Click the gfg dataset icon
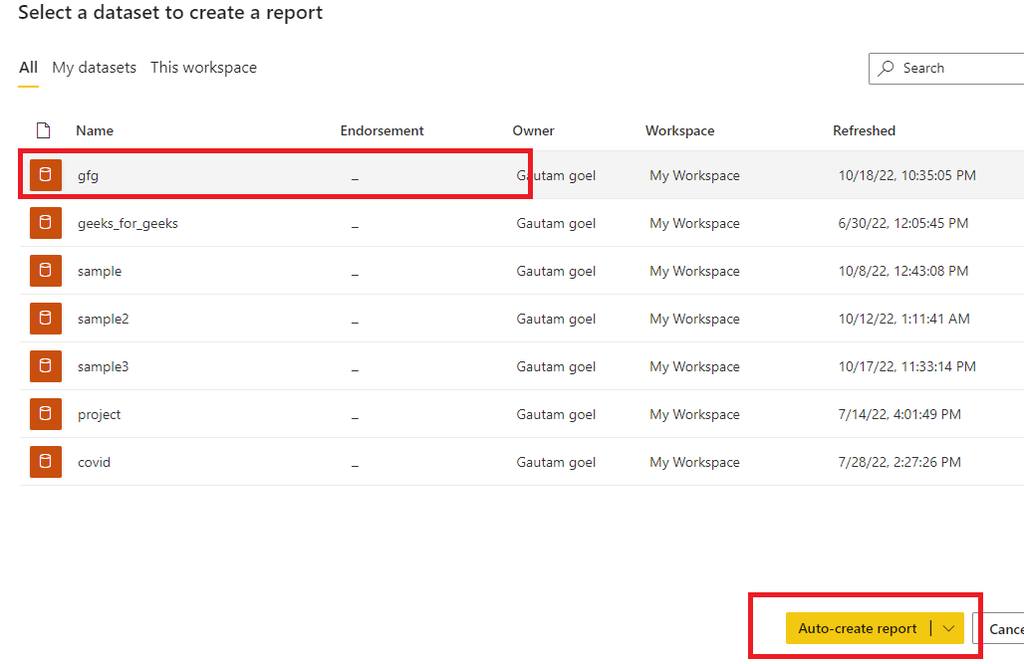 [46, 175]
